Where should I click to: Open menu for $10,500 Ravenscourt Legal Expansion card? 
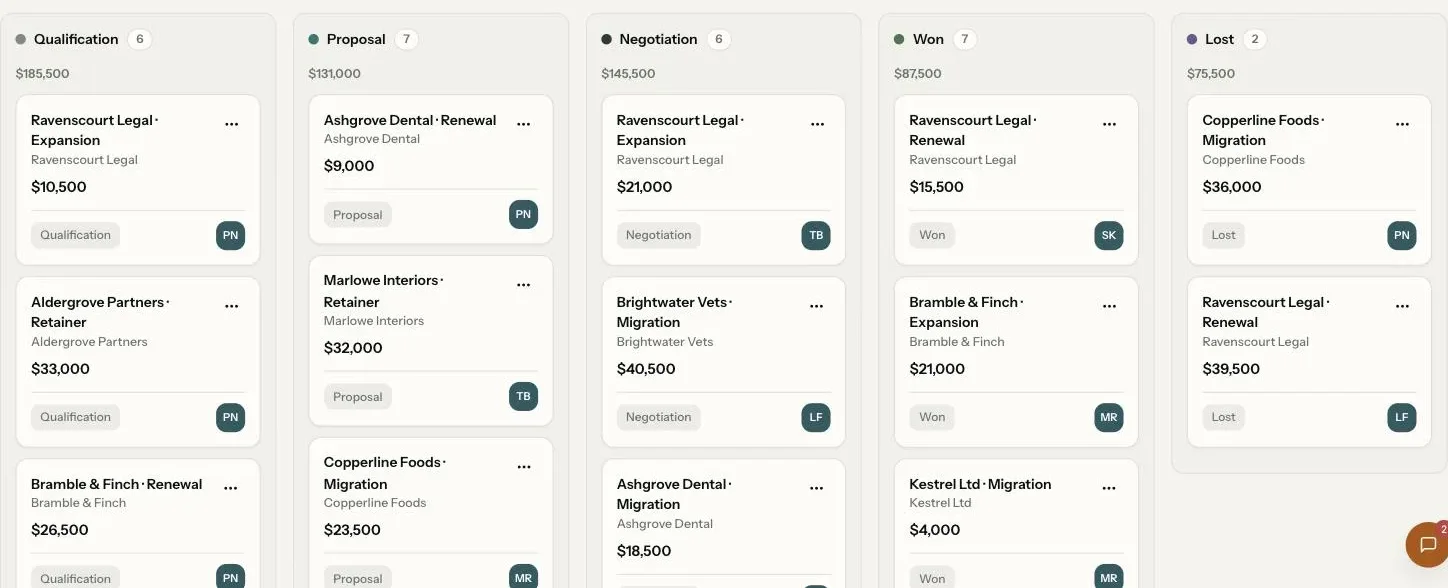232,124
